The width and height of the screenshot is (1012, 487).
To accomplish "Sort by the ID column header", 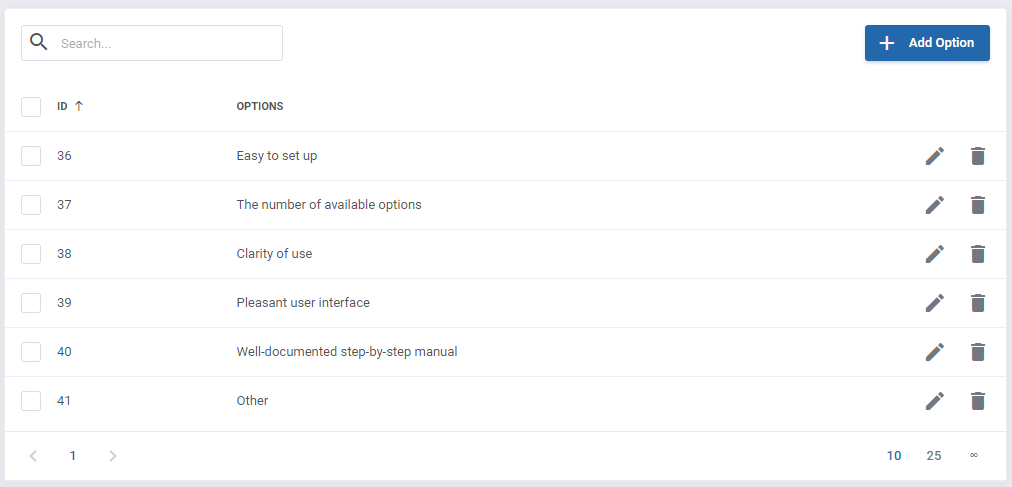I will (x=62, y=106).
